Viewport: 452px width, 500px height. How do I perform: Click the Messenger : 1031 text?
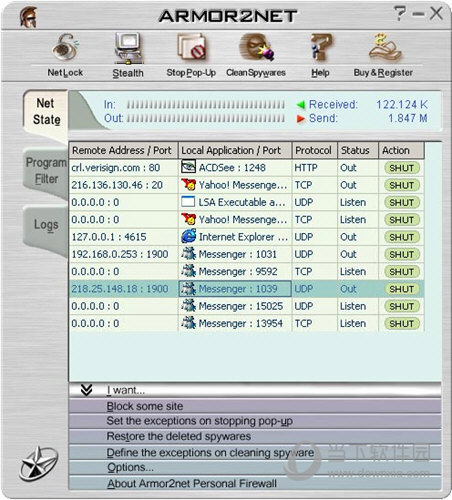[x=238, y=254]
